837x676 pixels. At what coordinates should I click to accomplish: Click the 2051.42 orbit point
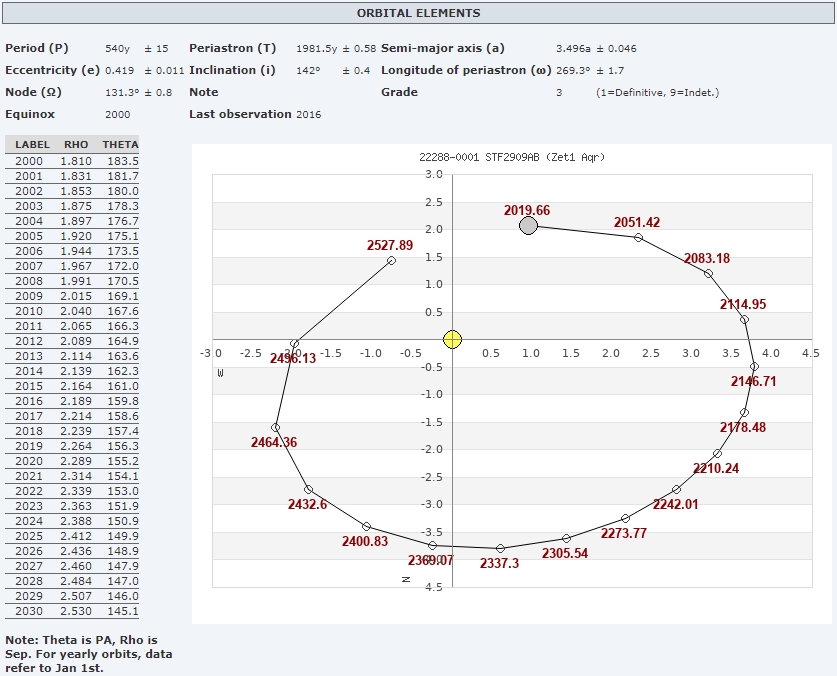coord(638,237)
